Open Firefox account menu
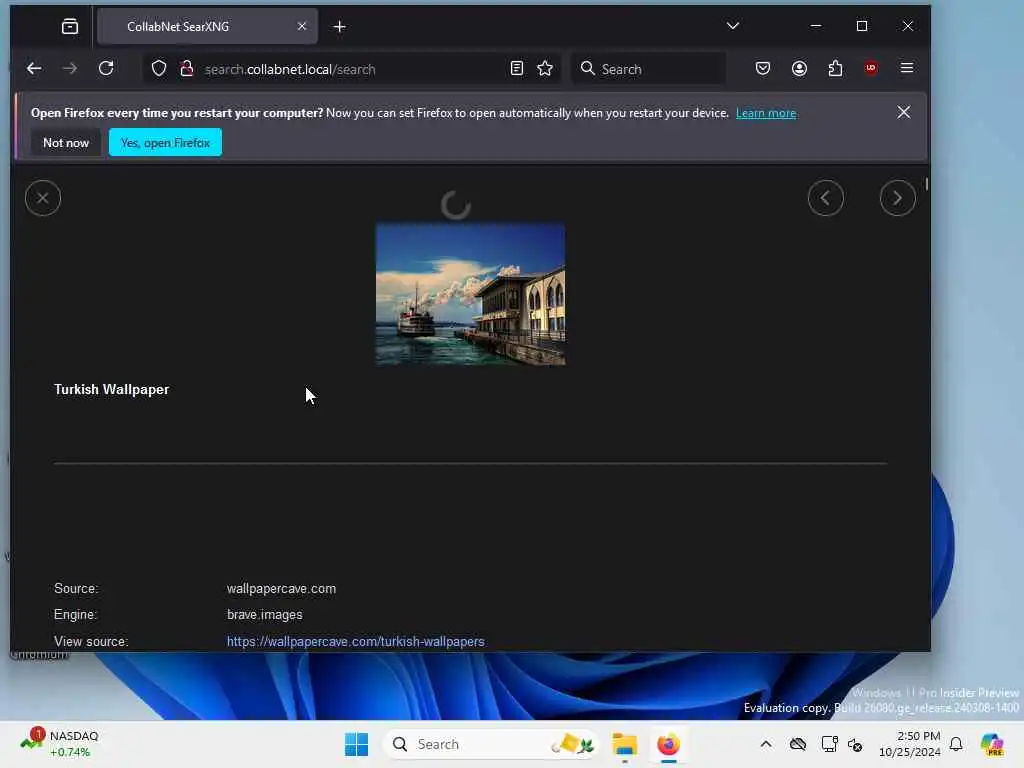This screenshot has height=768, width=1024. (x=799, y=68)
